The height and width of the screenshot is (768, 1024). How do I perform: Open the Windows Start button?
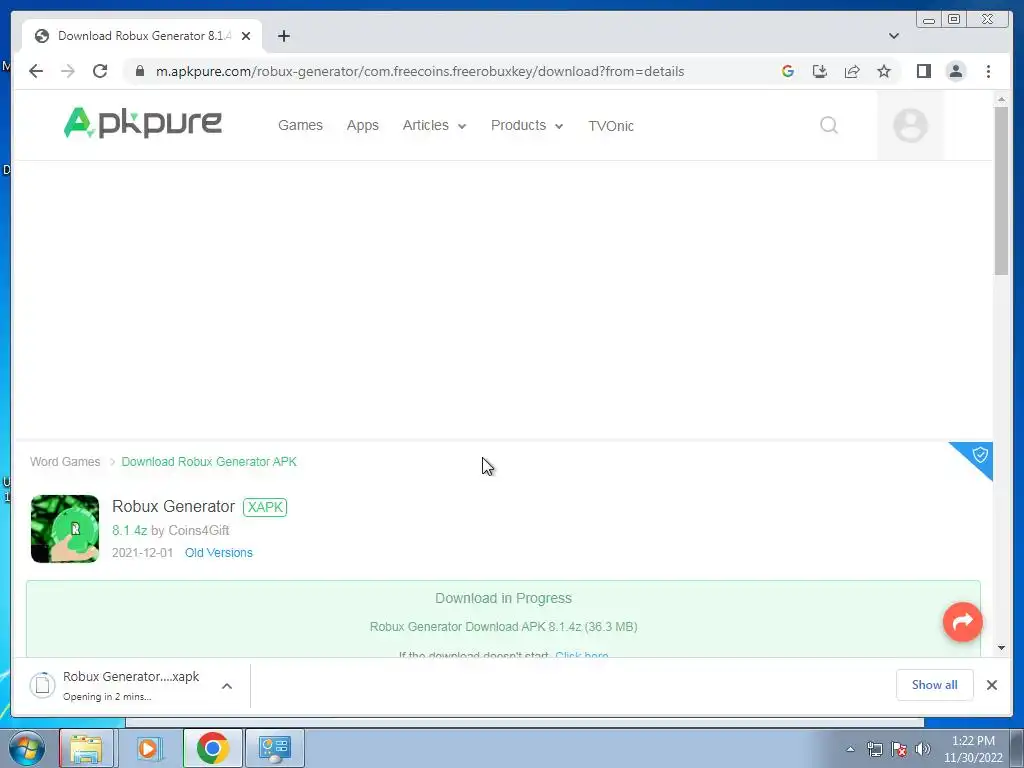click(26, 748)
